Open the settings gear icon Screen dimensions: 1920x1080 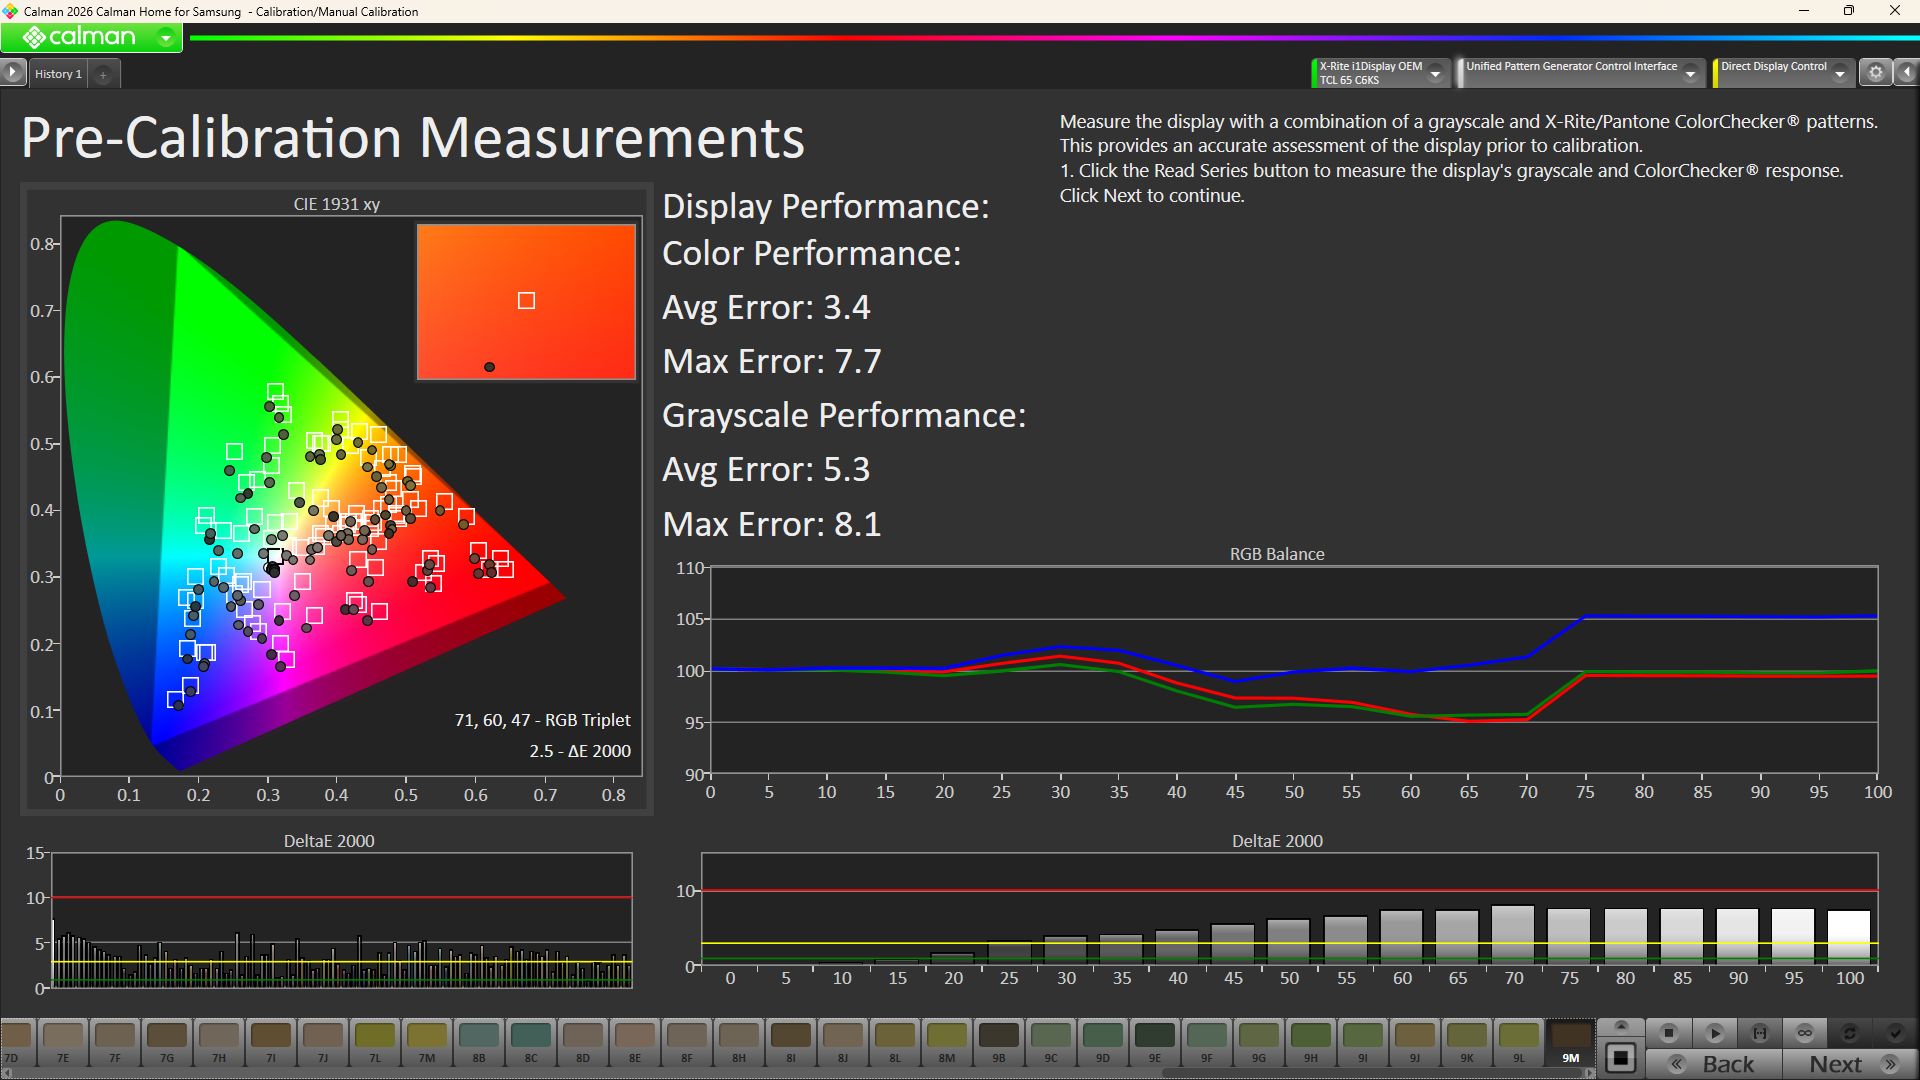pos(1876,73)
